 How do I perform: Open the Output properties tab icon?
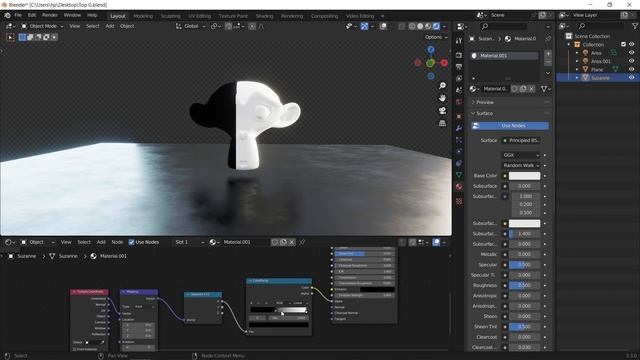pyautogui.click(x=459, y=67)
